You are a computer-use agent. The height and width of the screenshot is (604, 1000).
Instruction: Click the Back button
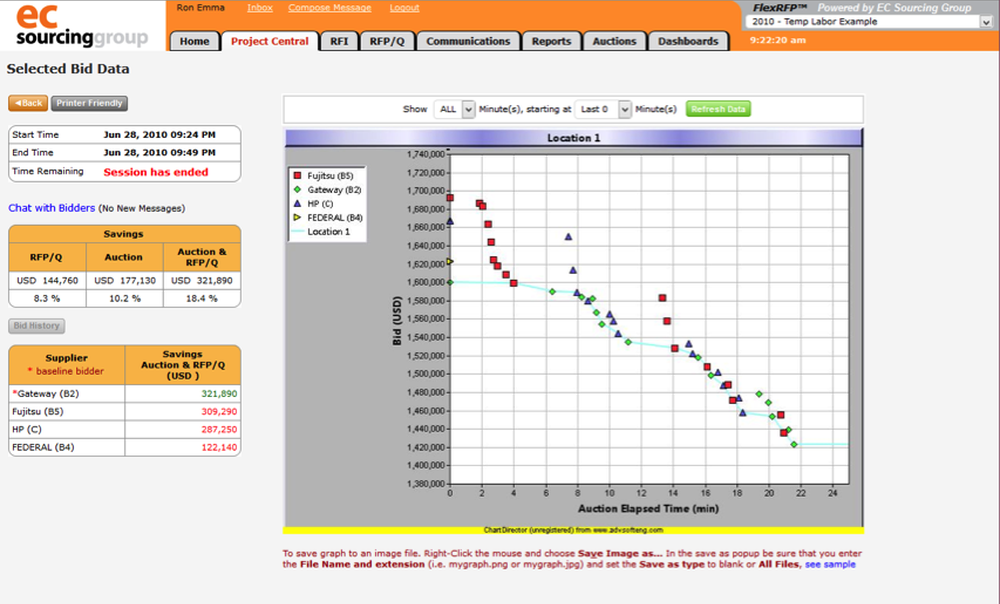[x=28, y=103]
